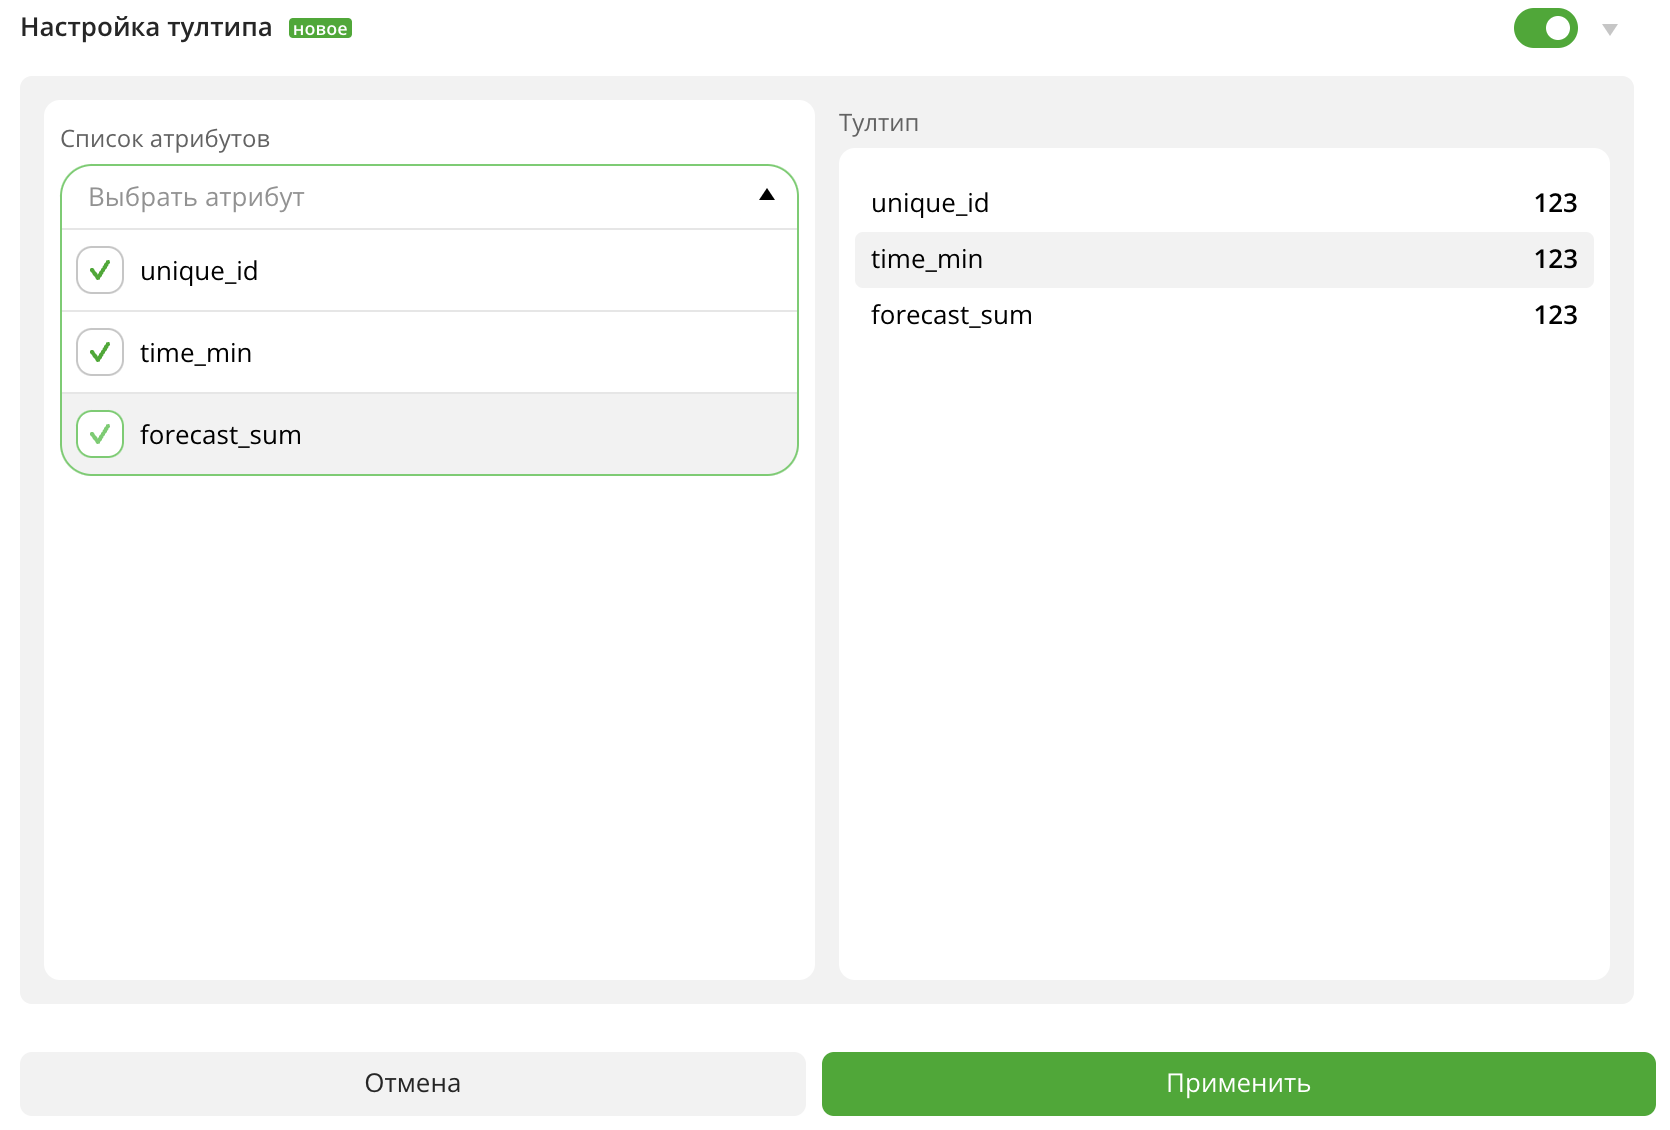Uncheck the forecast_sum checkbox
The image size is (1670, 1130).
[x=100, y=434]
